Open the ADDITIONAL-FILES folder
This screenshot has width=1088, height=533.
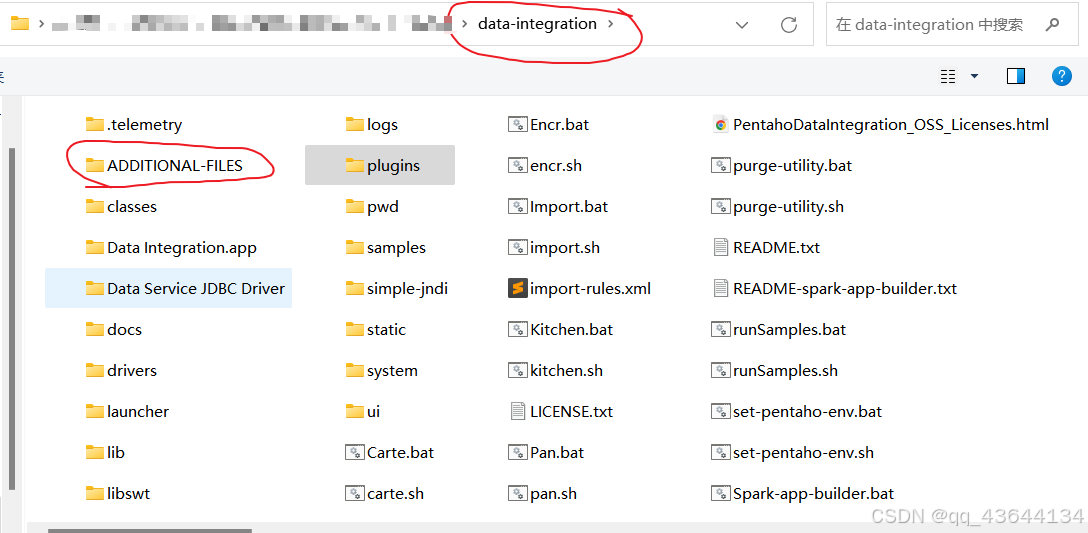pos(164,166)
